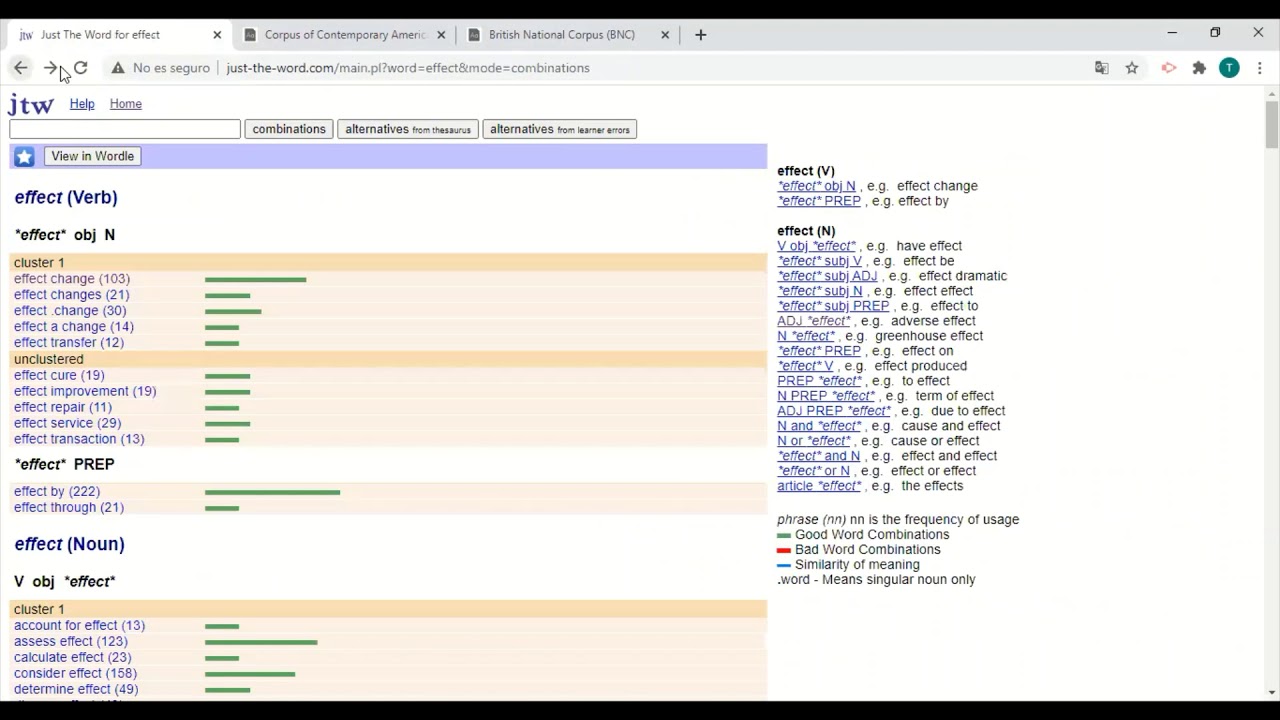Open the Help link

pyautogui.click(x=82, y=104)
